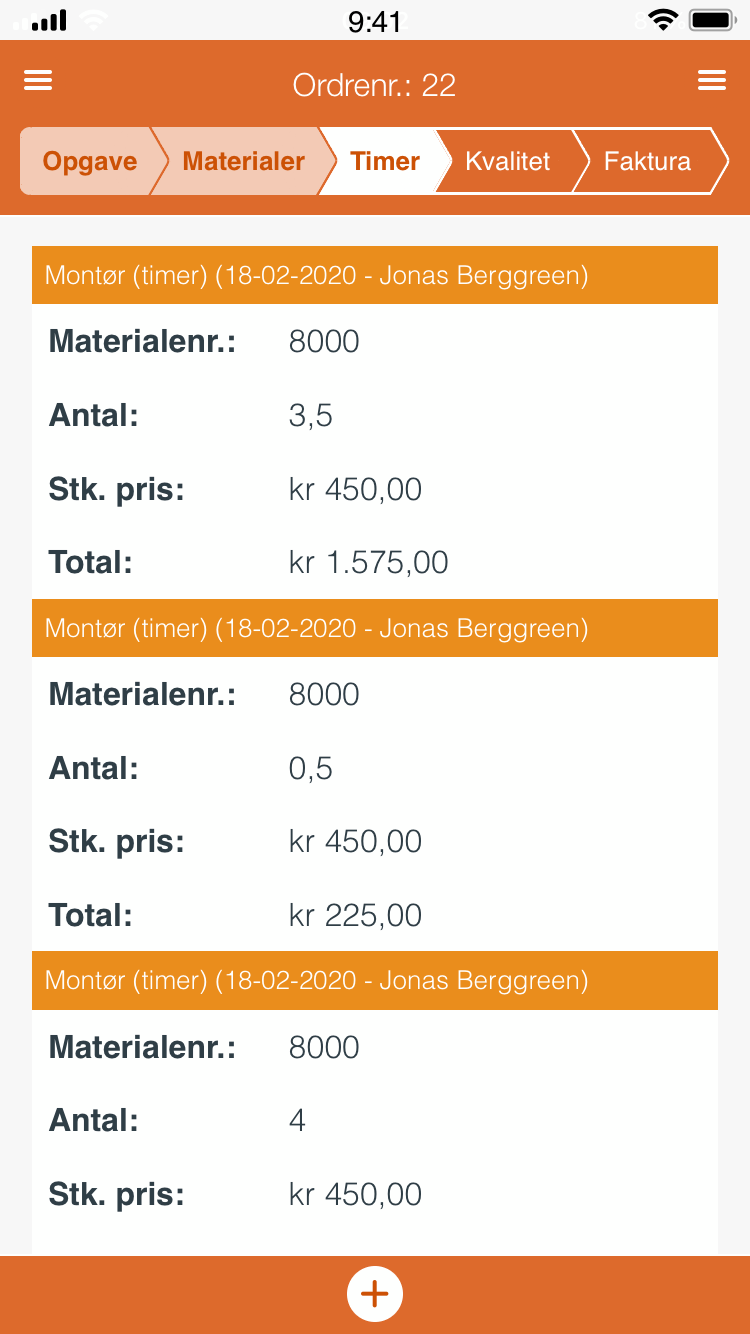This screenshot has height=1334, width=750.
Task: Go to the Kvalitet step
Action: tap(507, 161)
